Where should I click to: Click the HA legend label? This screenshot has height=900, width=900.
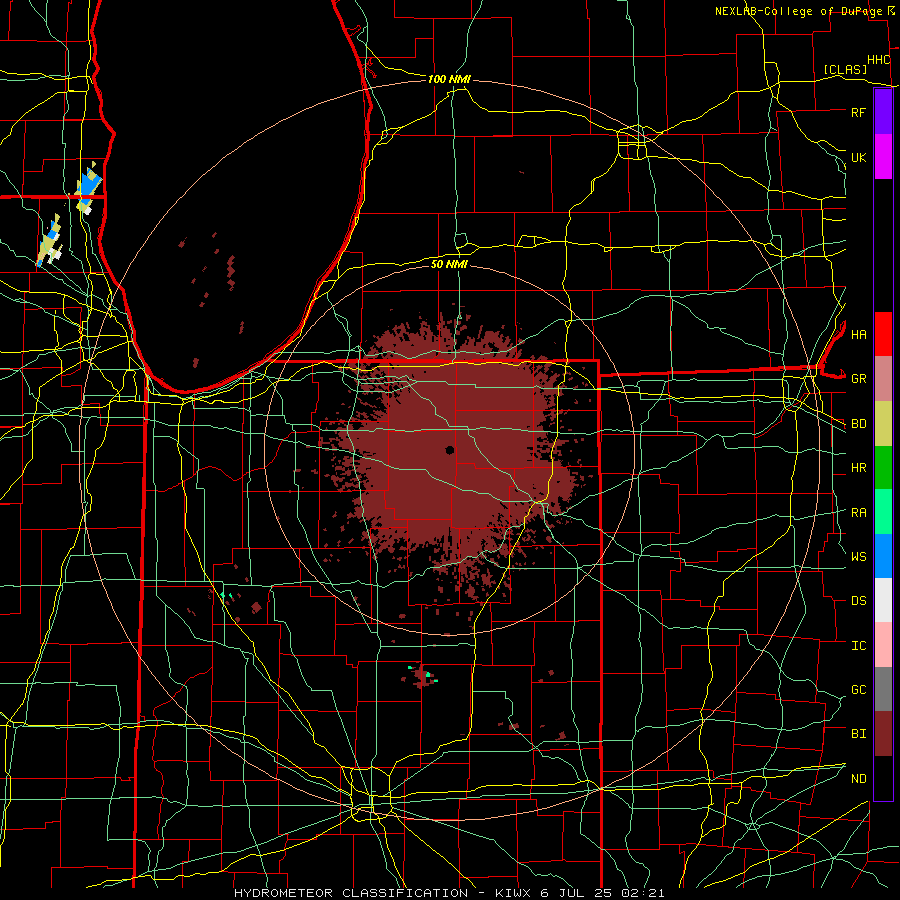pyautogui.click(x=858, y=334)
